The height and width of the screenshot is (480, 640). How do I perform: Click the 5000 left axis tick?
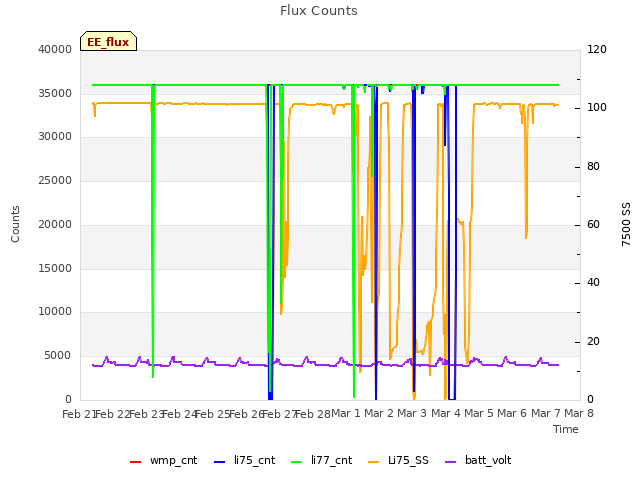point(58,356)
